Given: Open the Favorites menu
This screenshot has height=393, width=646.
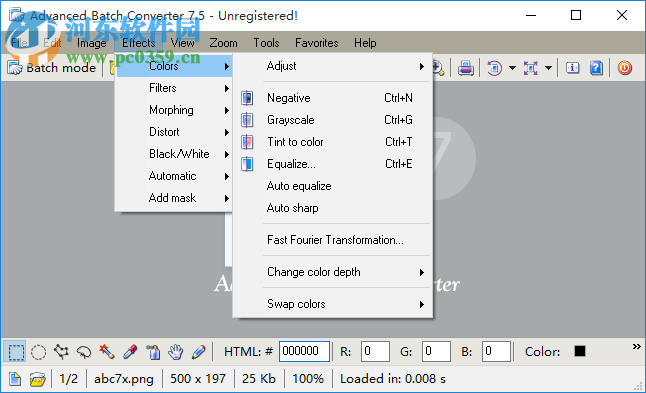Looking at the screenshot, I should (316, 43).
